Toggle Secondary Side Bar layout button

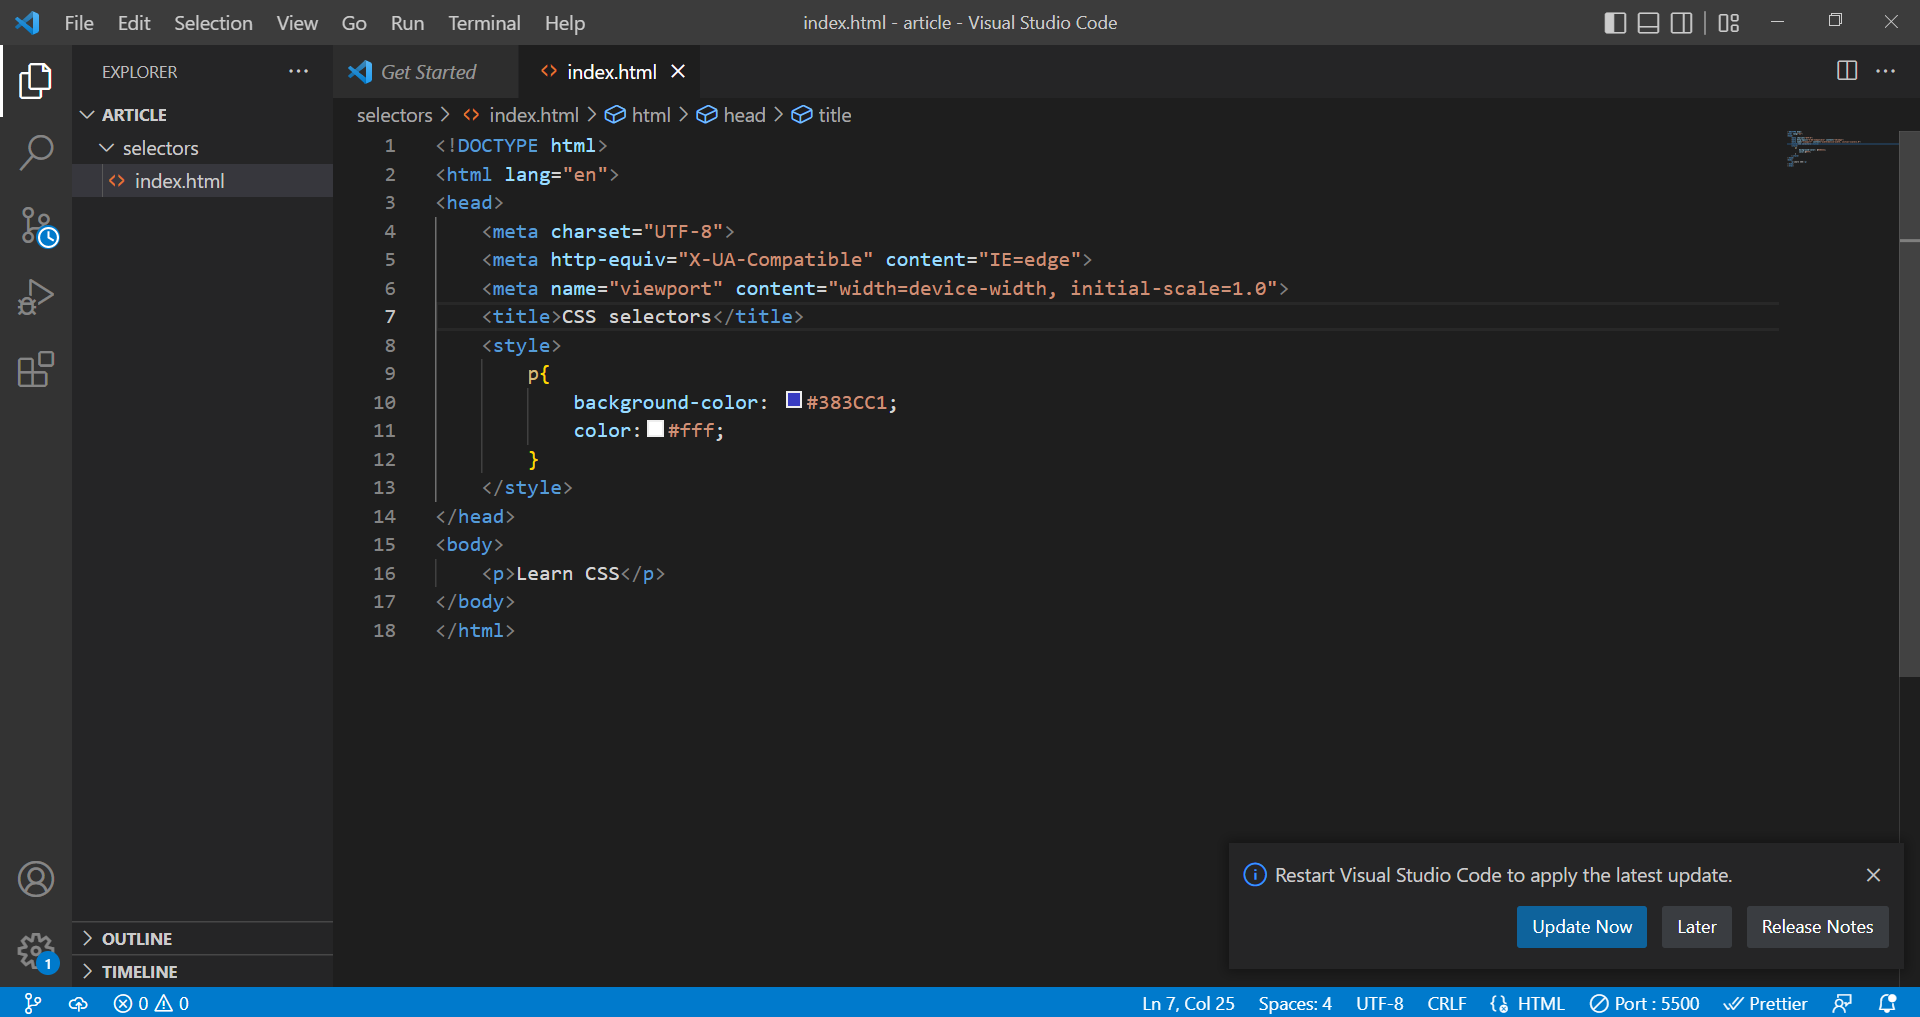(1682, 22)
